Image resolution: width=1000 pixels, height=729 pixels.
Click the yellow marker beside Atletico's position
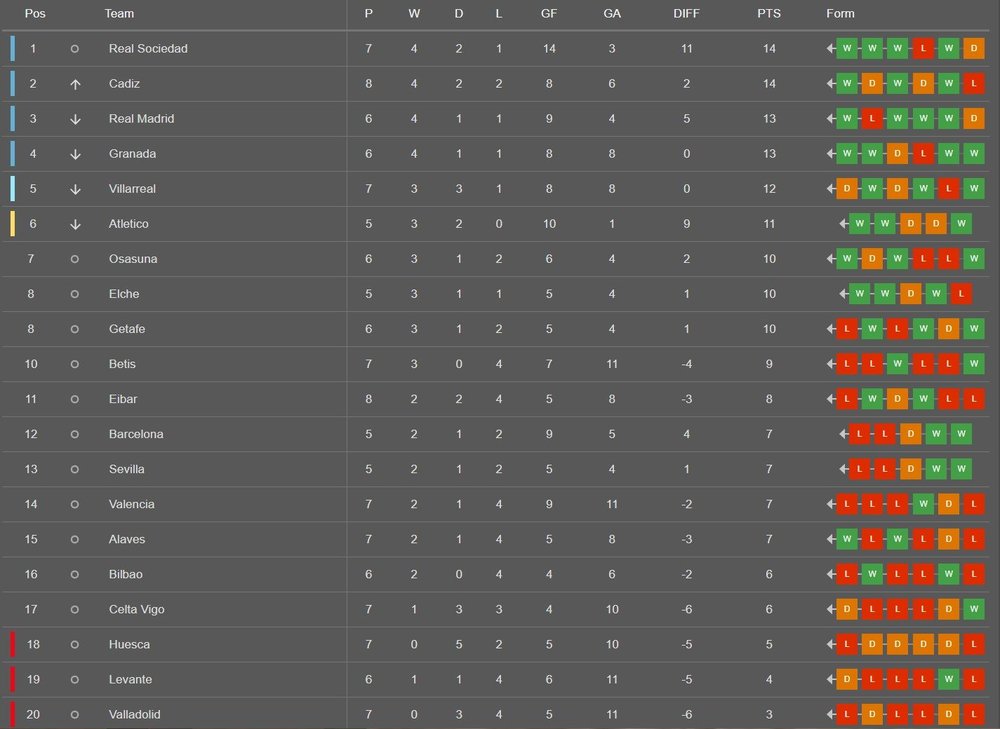(x=12, y=224)
